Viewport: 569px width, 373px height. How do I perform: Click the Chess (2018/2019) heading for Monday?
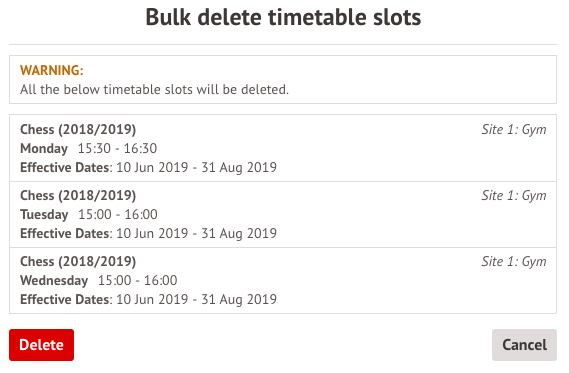78,130
